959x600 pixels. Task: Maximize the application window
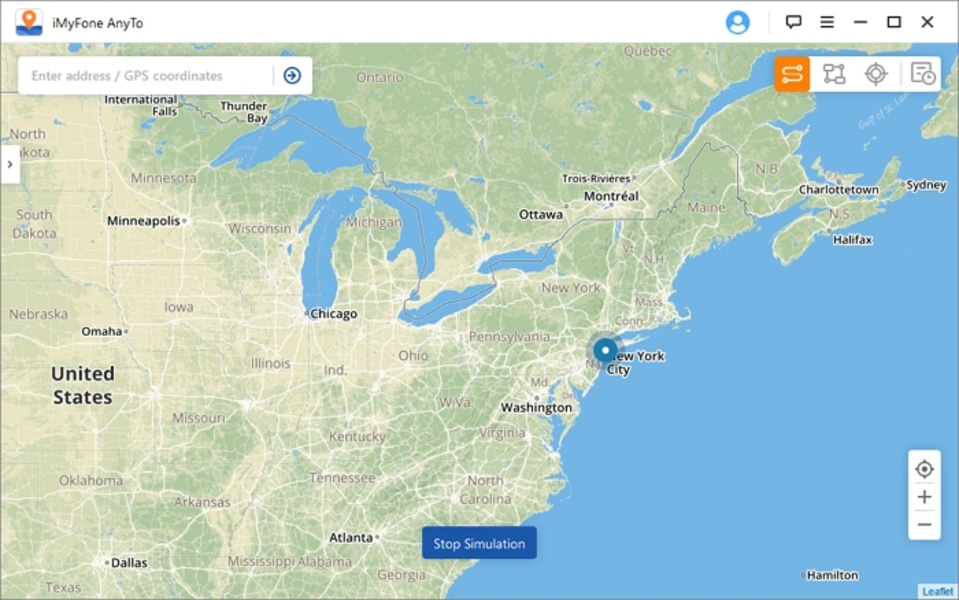click(894, 22)
